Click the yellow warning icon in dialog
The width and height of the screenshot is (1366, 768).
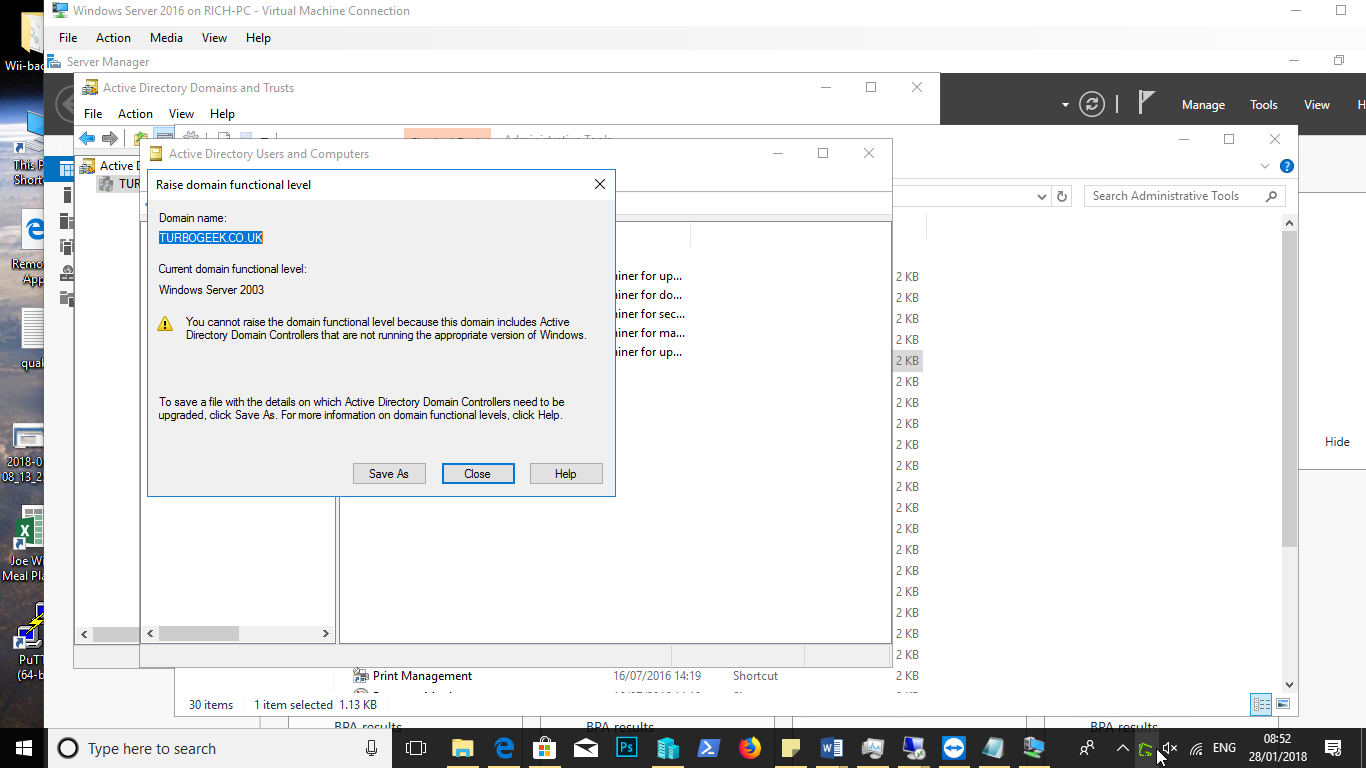pos(166,324)
